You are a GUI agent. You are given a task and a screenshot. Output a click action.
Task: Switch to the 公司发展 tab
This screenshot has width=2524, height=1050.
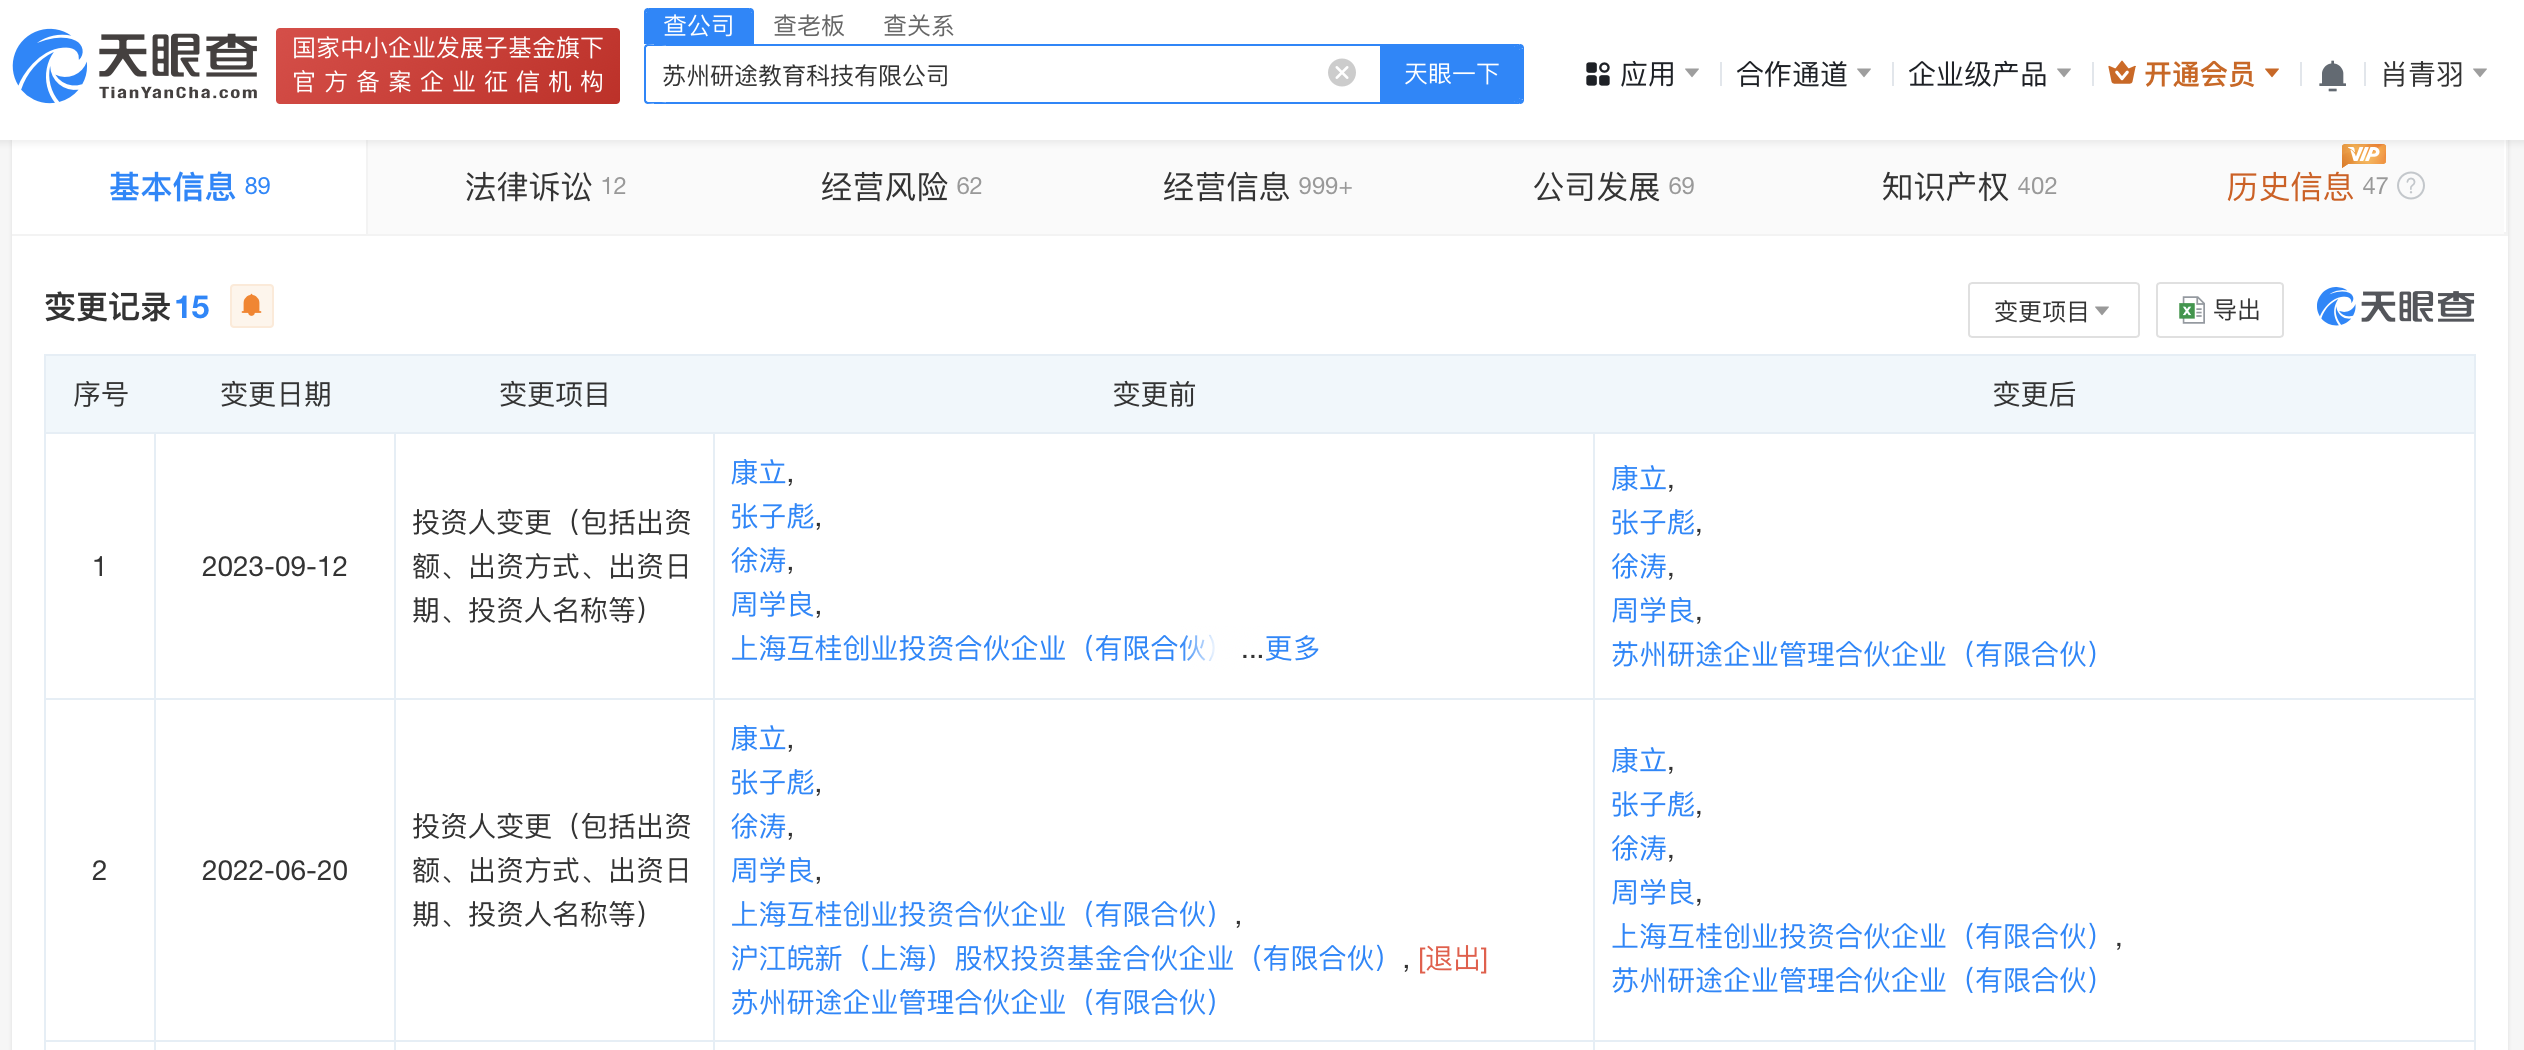point(1613,187)
